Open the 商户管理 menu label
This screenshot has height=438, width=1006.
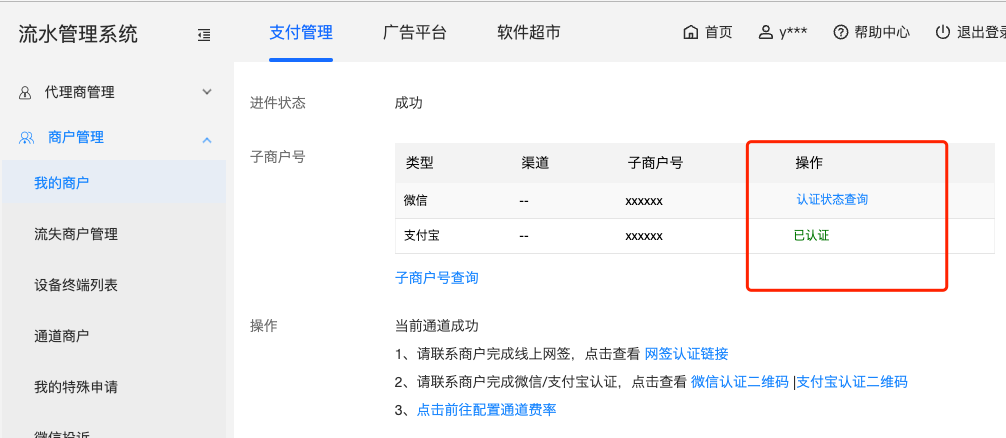click(x=76, y=137)
